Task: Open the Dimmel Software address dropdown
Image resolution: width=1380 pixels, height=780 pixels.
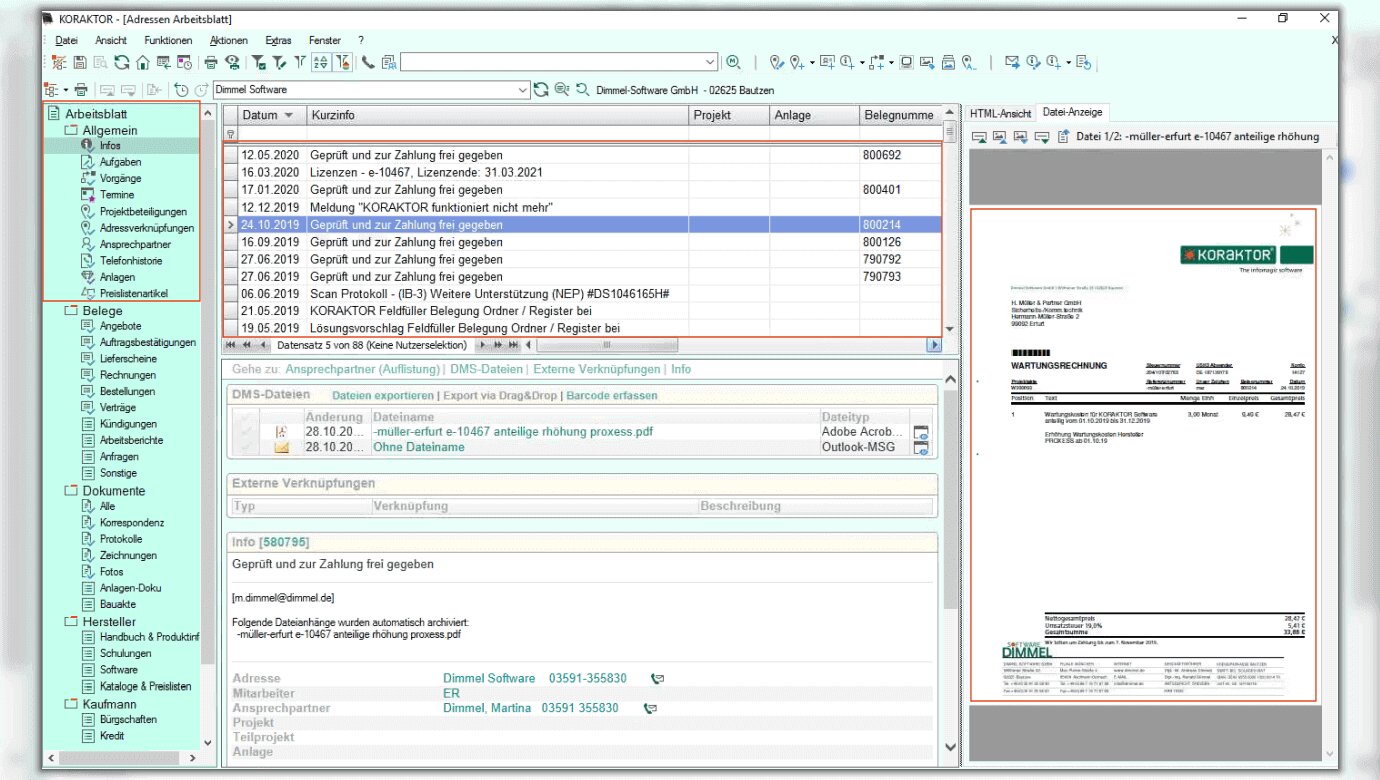Action: tap(522, 90)
